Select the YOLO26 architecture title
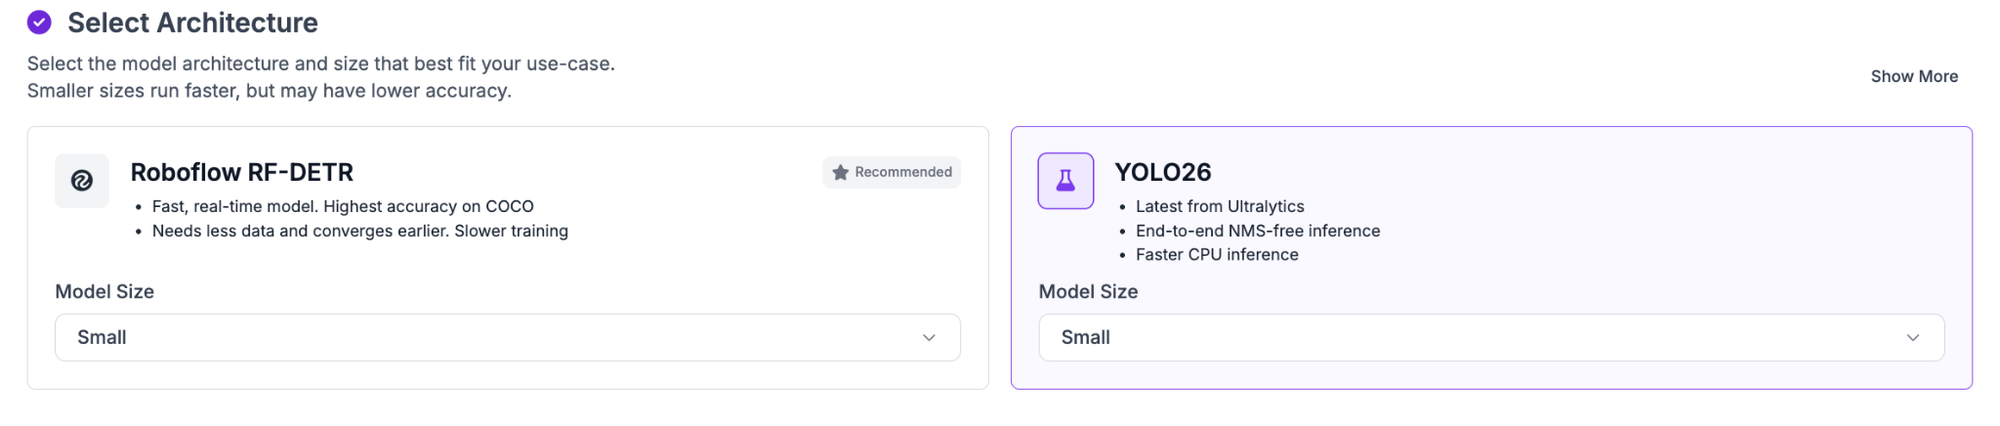The image size is (2000, 426). coord(1163,172)
